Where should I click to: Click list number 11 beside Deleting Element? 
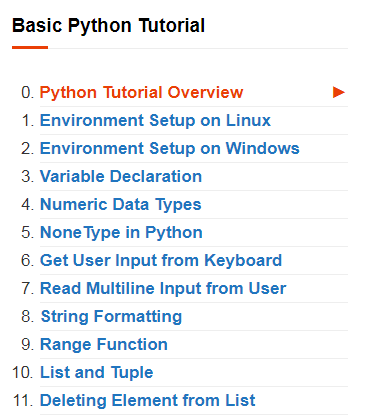pyautogui.click(x=23, y=400)
